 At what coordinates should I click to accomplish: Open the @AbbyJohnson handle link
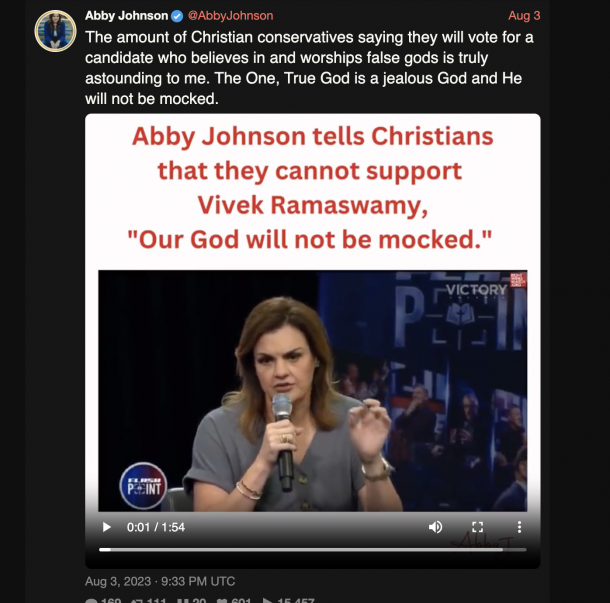tap(230, 16)
